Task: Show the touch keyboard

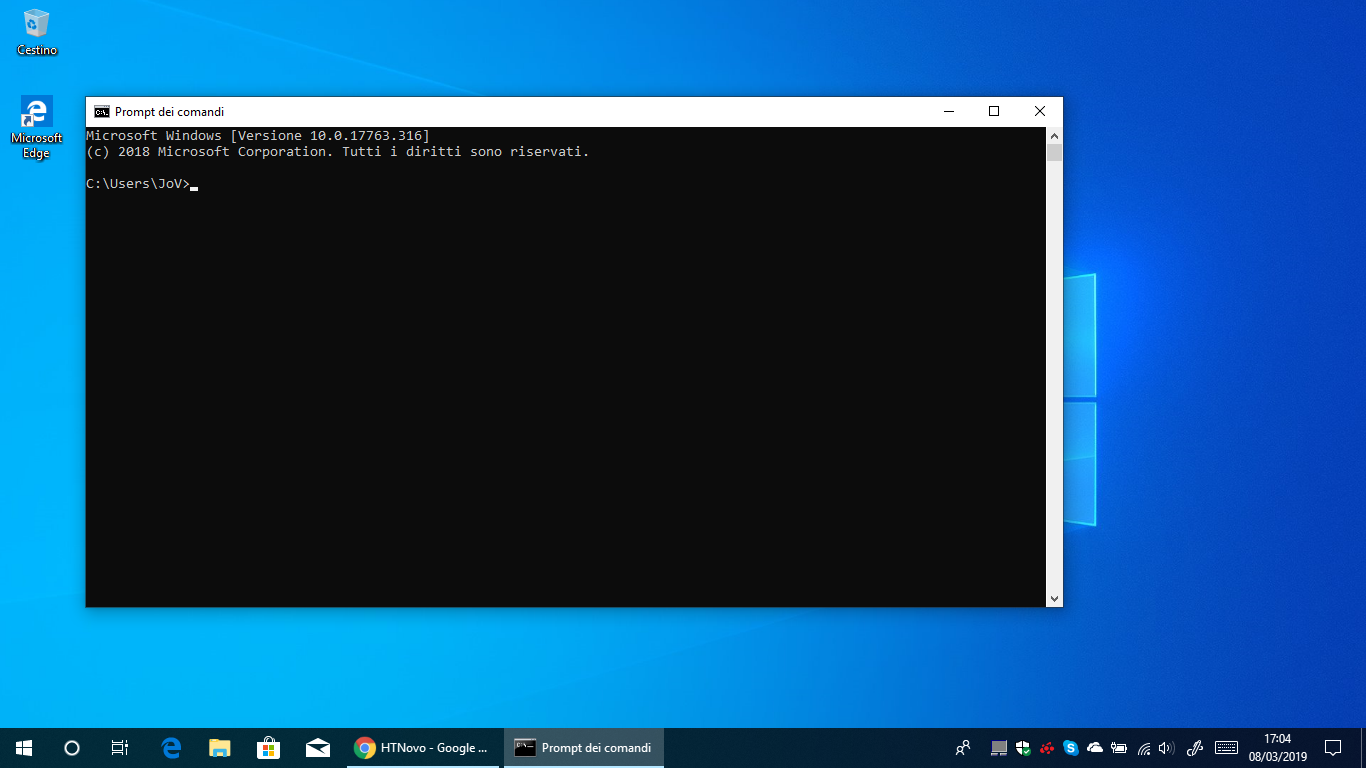Action: (1226, 748)
